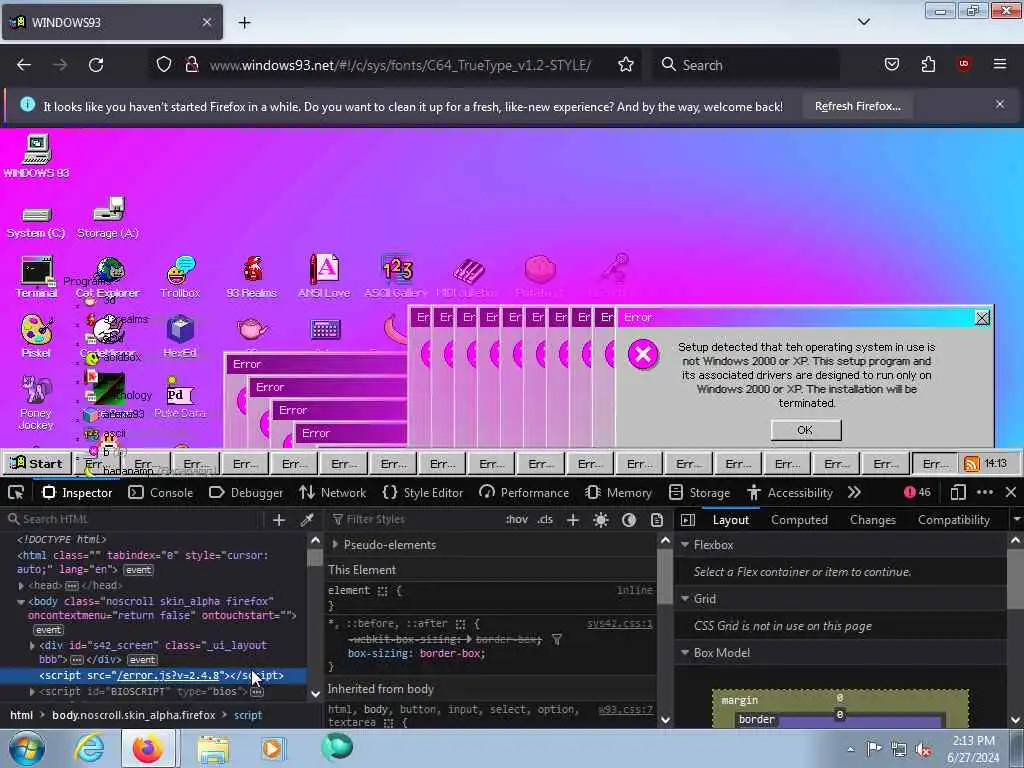1024x768 pixels.
Task: Toggle Responsive Design Mode
Action: (x=957, y=492)
